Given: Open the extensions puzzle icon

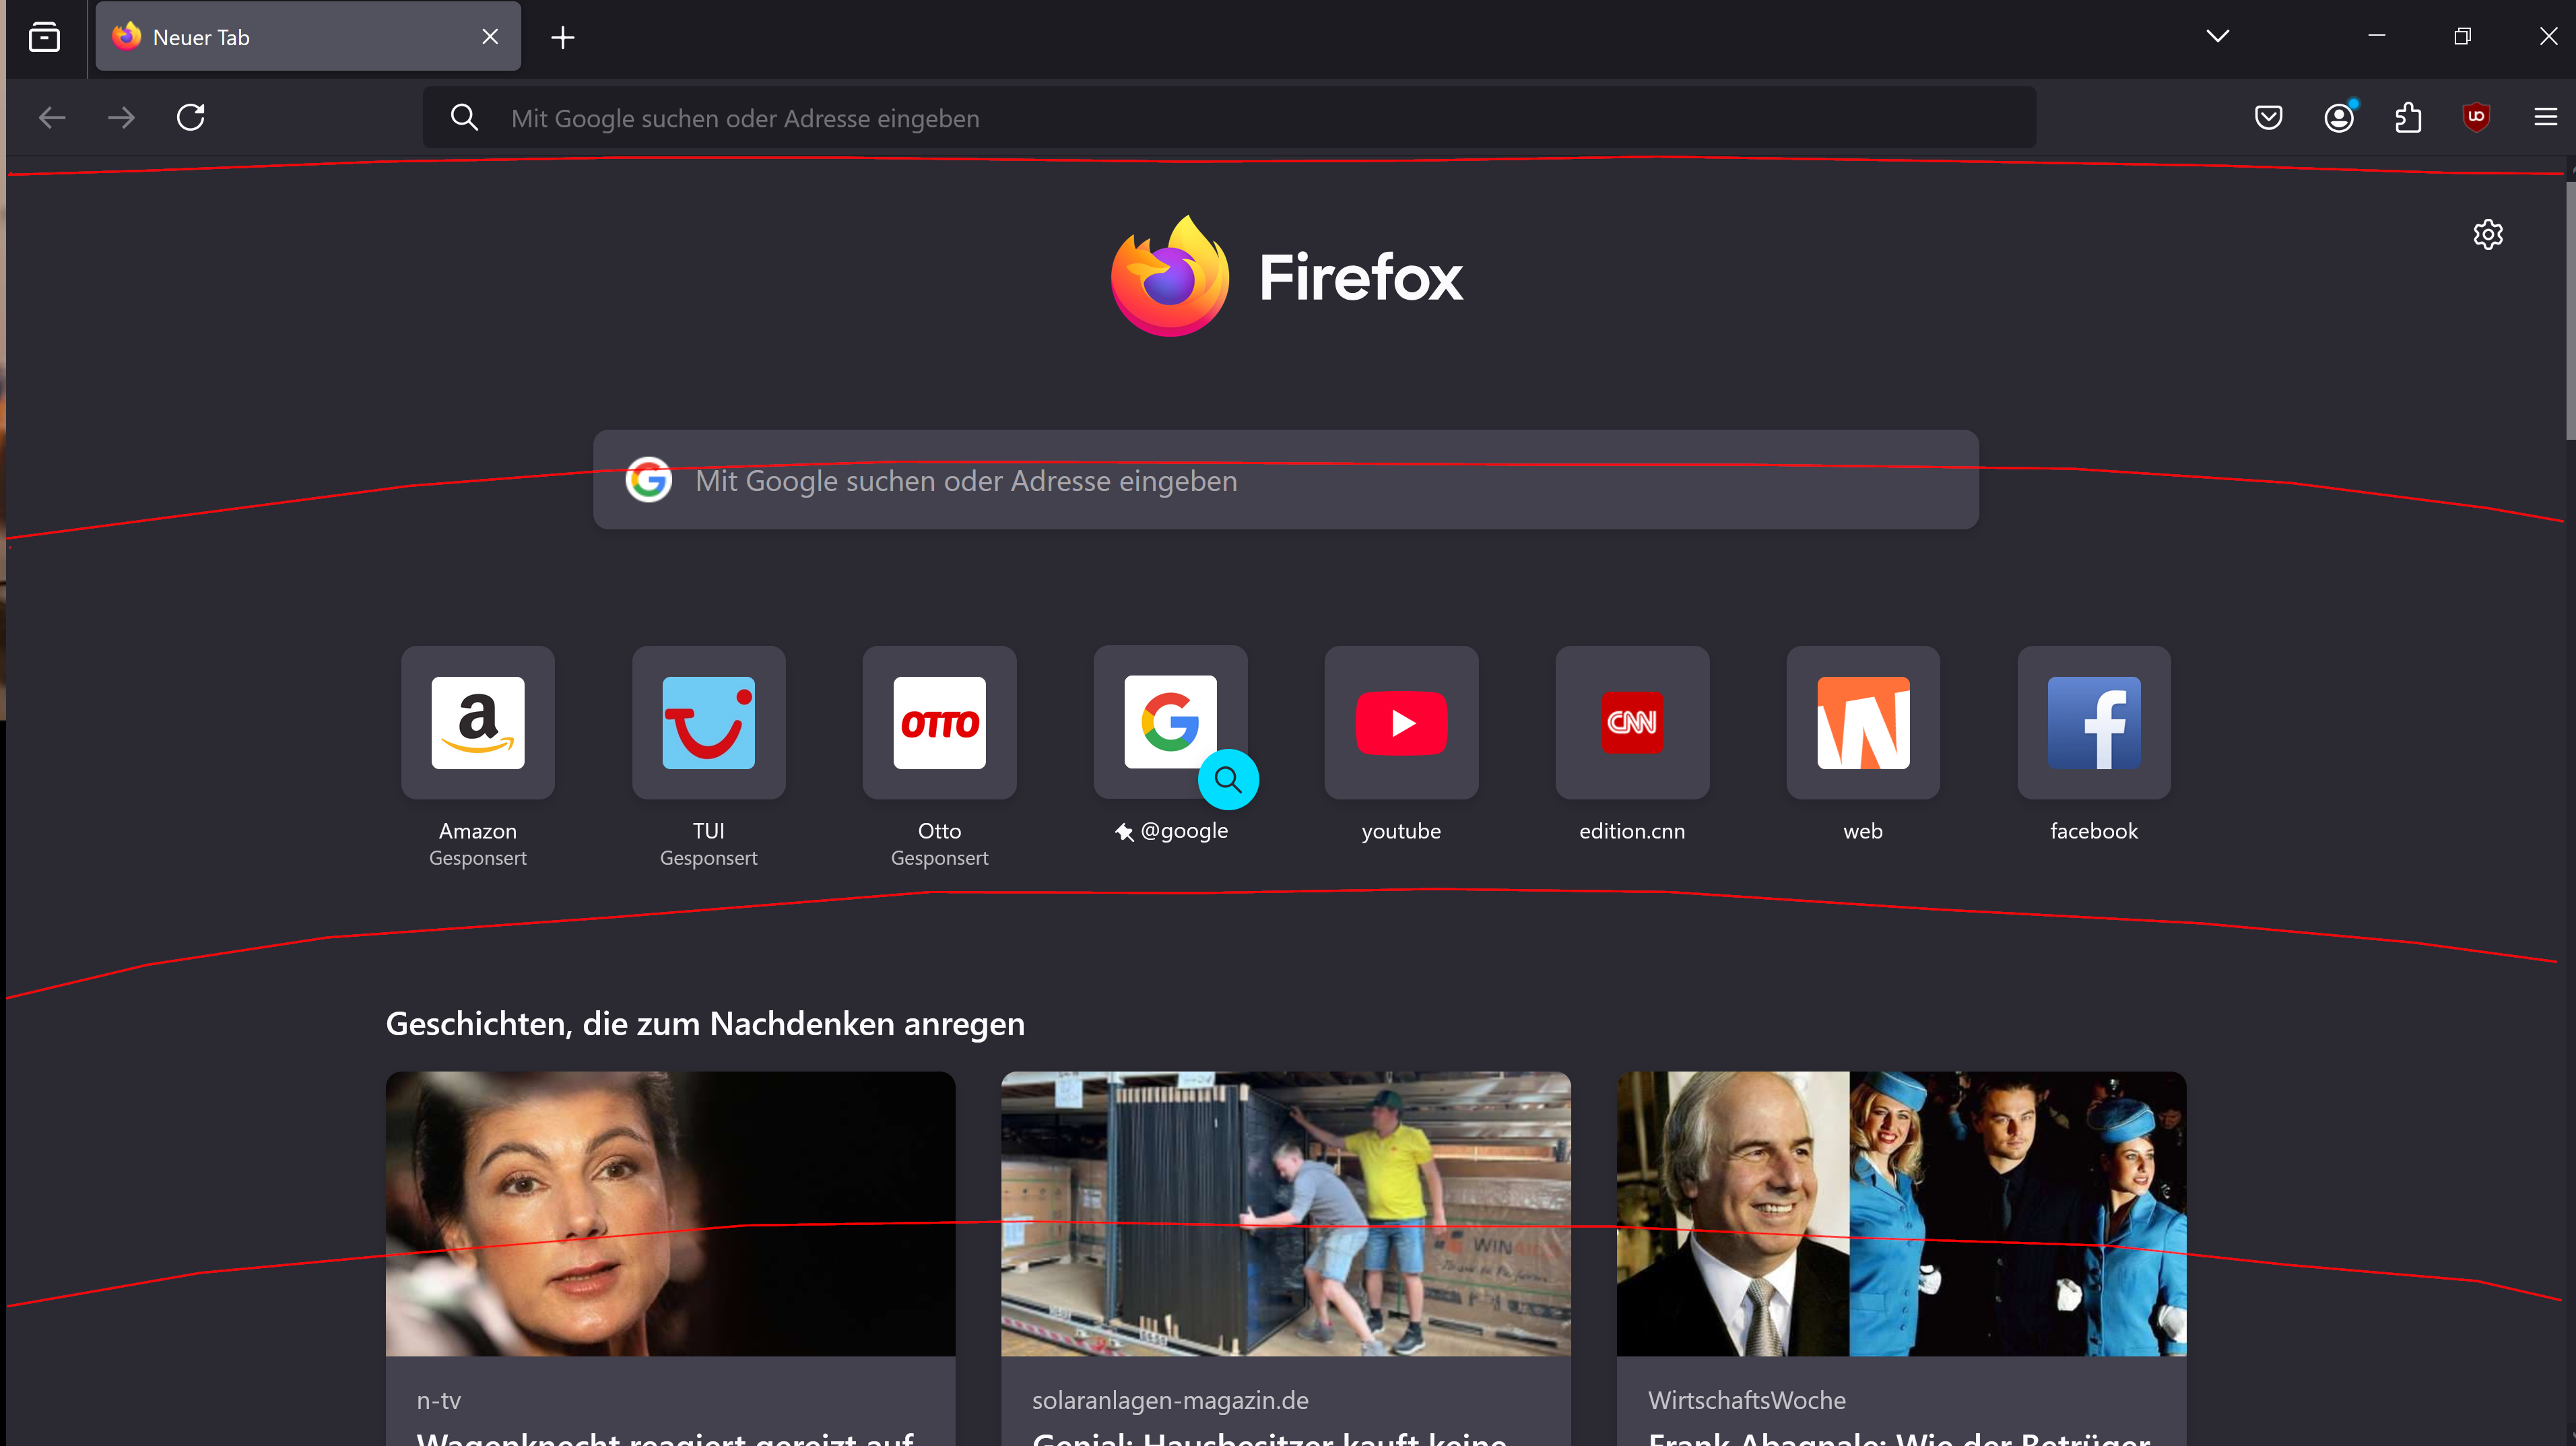Looking at the screenshot, I should coord(2408,118).
